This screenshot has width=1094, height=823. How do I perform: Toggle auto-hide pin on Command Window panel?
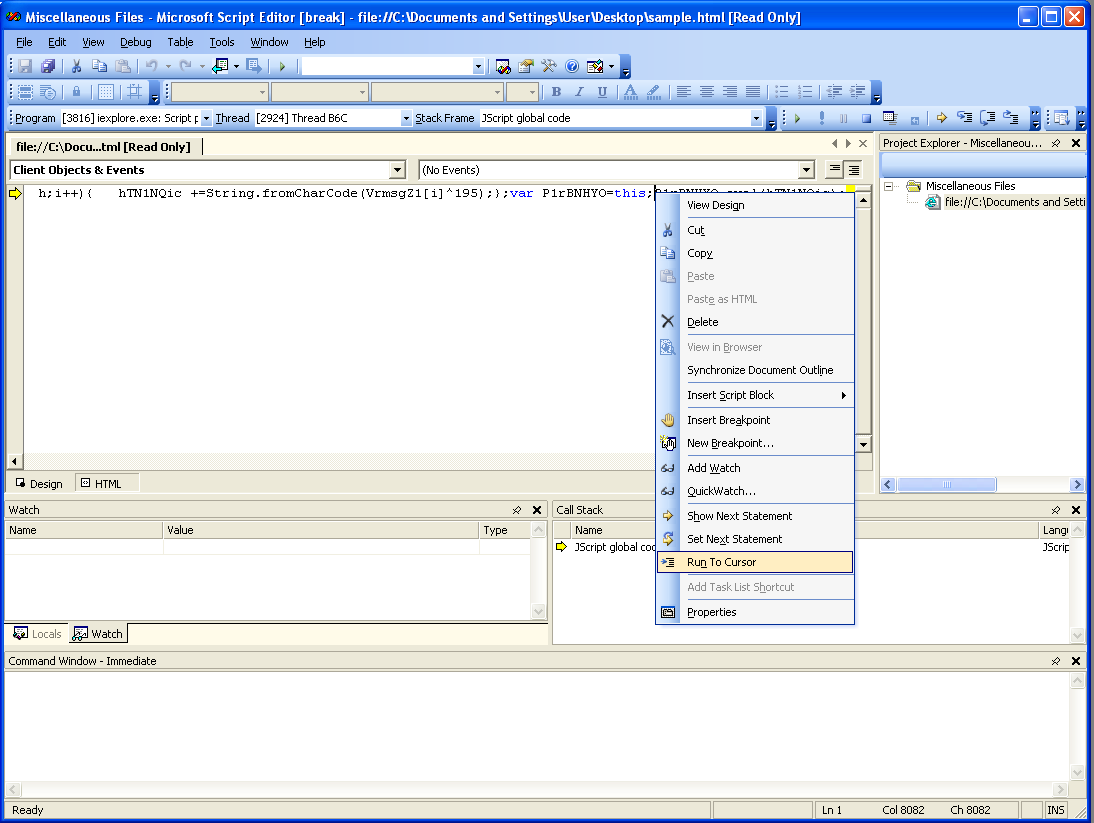point(1056,661)
